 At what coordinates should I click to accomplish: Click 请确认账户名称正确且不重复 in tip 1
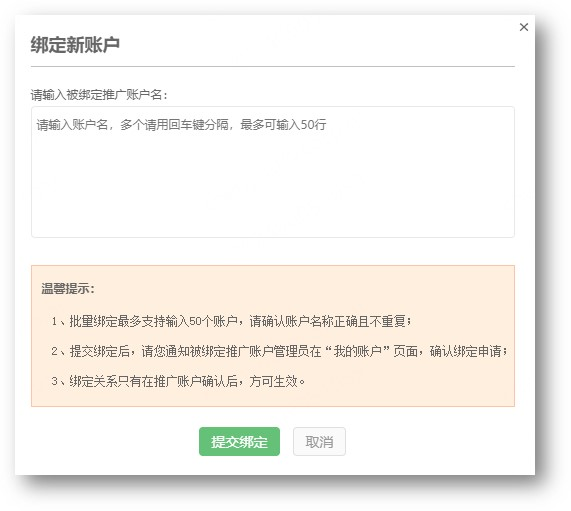pos(330,321)
